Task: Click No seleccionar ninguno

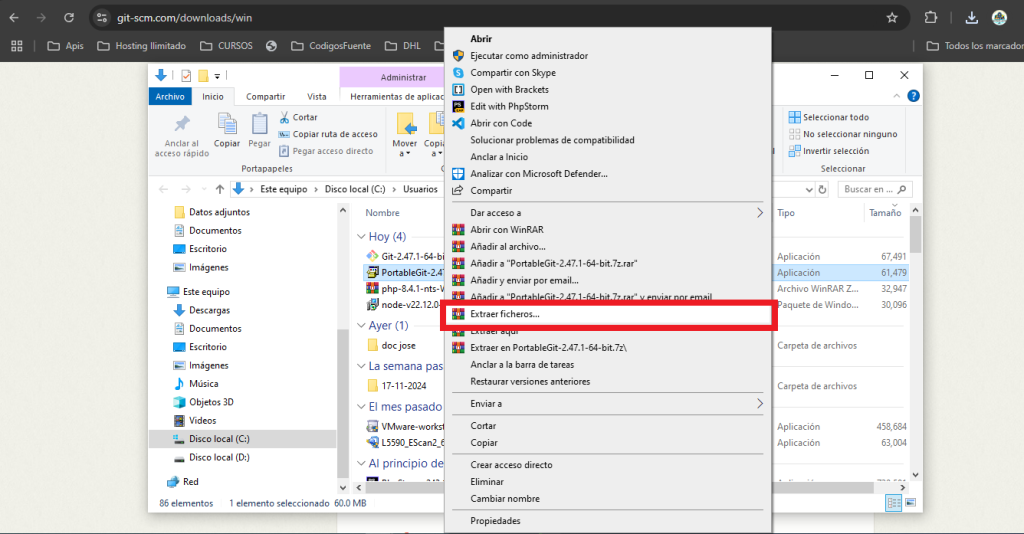Action: coord(843,134)
